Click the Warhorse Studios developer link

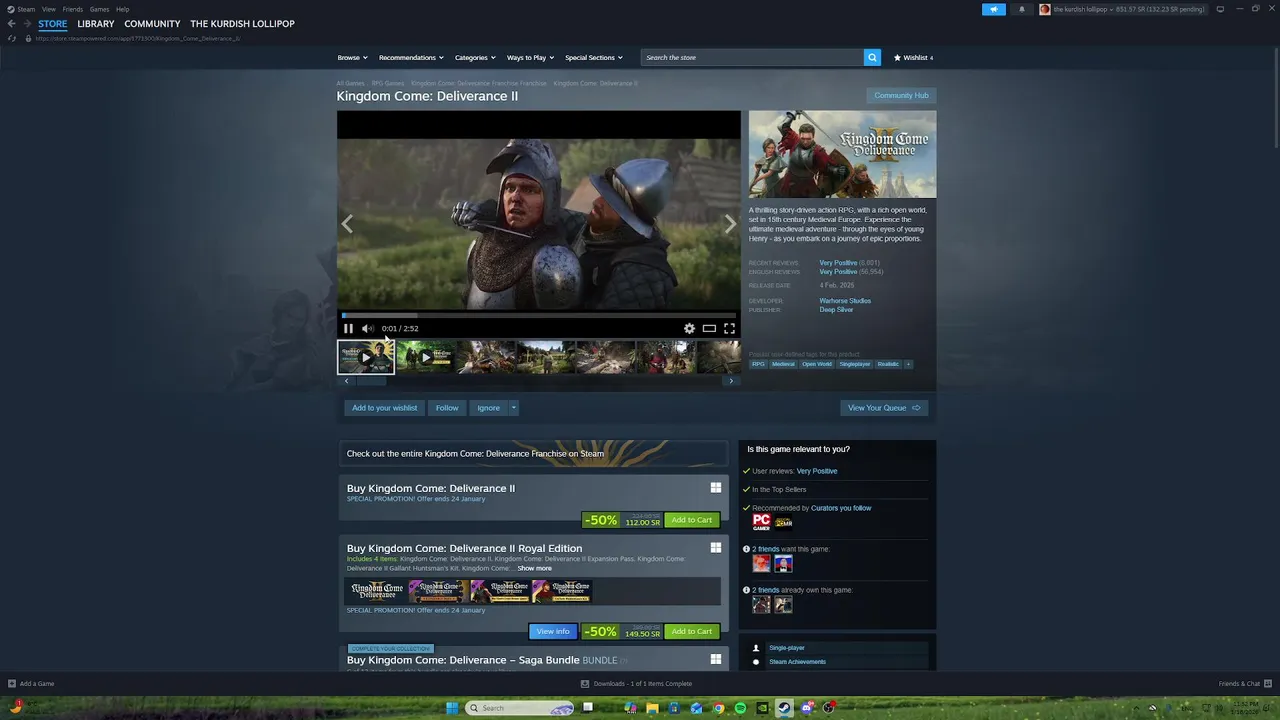tap(845, 301)
